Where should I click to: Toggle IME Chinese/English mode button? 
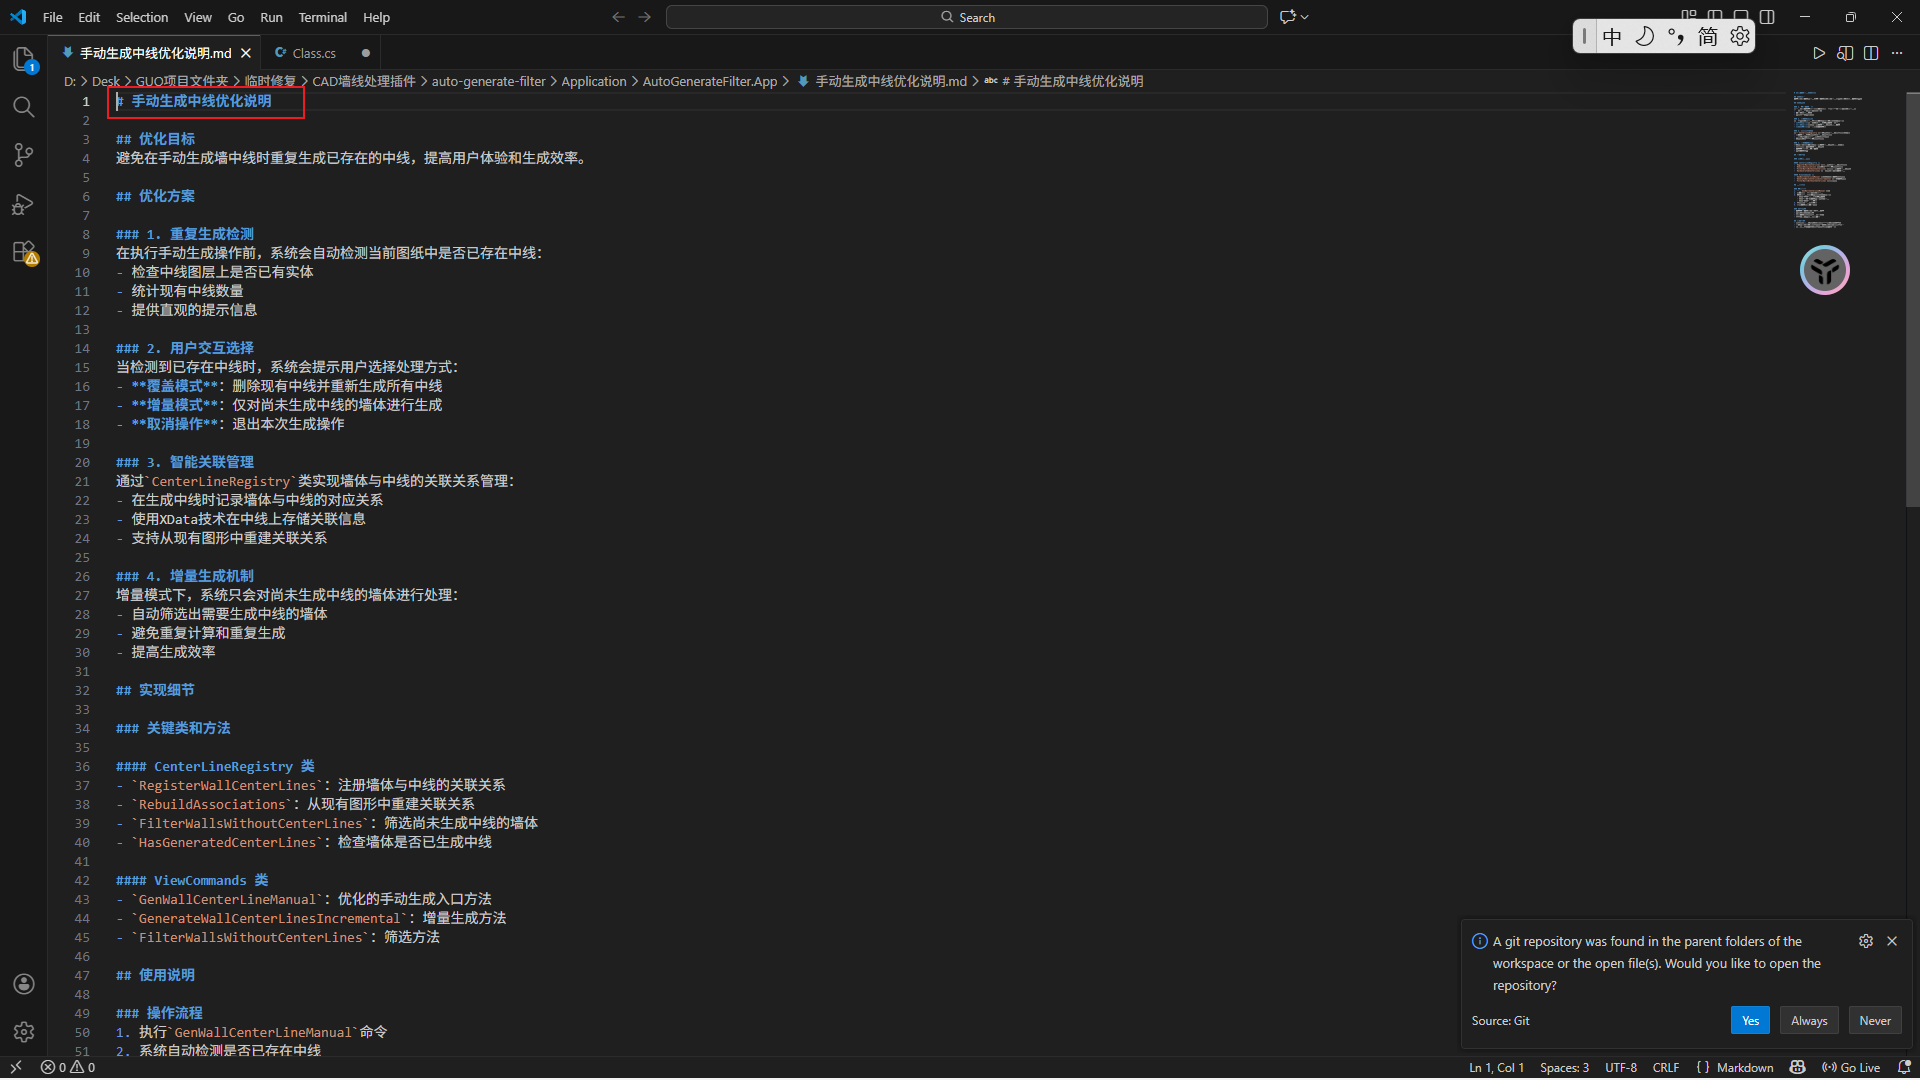1612,37
